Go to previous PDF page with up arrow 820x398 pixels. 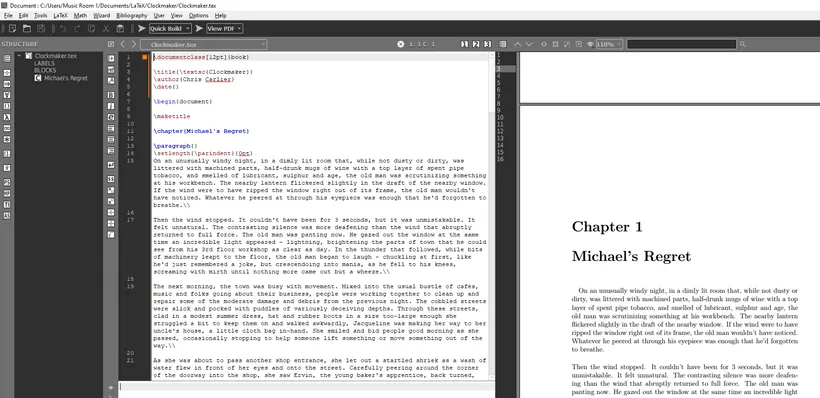click(x=518, y=44)
